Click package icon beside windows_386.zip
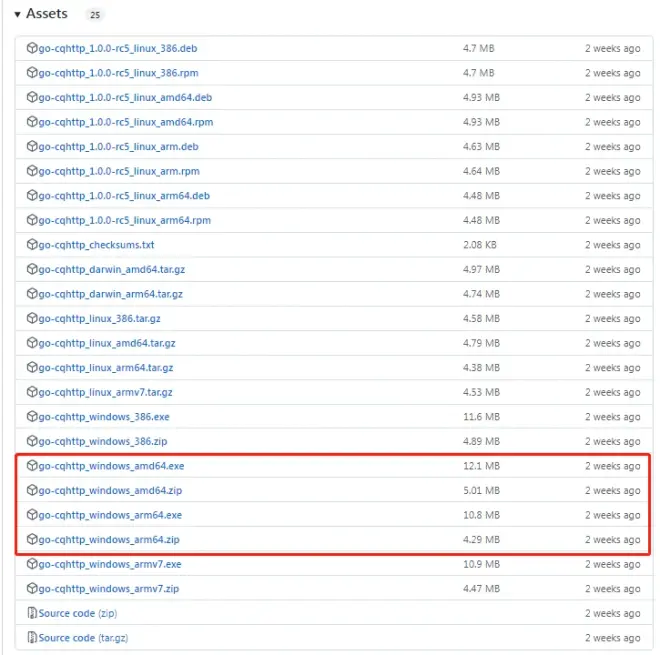 (x=32, y=441)
